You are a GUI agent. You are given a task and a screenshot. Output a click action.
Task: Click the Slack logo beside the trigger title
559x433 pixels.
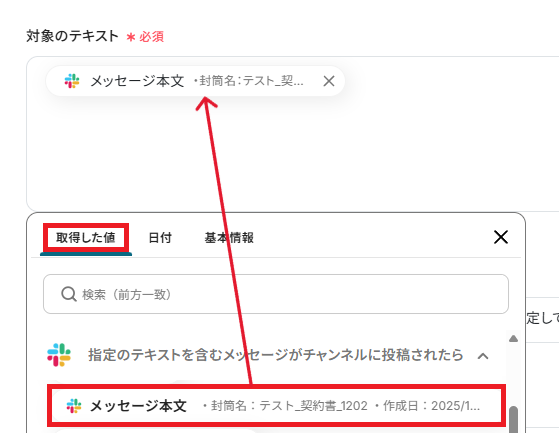coord(59,355)
